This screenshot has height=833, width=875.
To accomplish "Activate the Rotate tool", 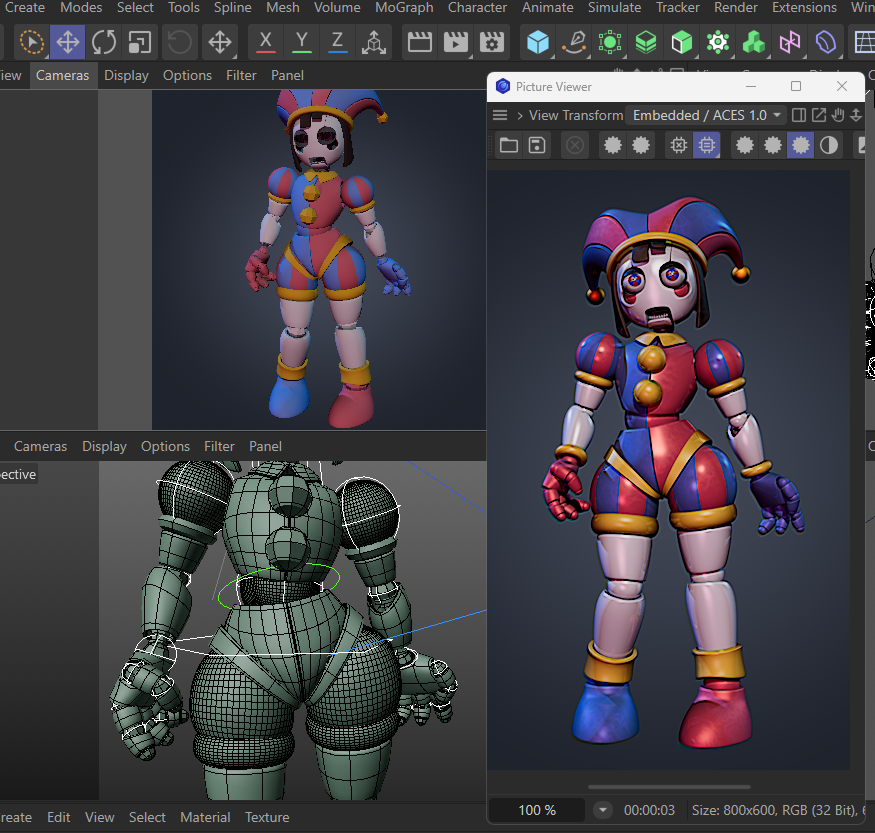I will (x=104, y=42).
